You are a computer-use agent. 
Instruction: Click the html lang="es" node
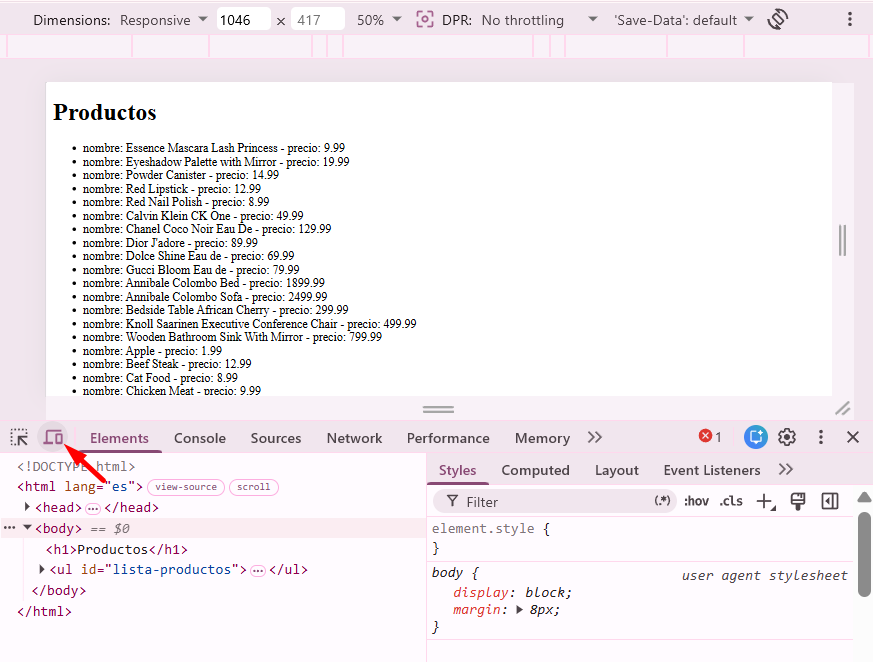coord(80,487)
